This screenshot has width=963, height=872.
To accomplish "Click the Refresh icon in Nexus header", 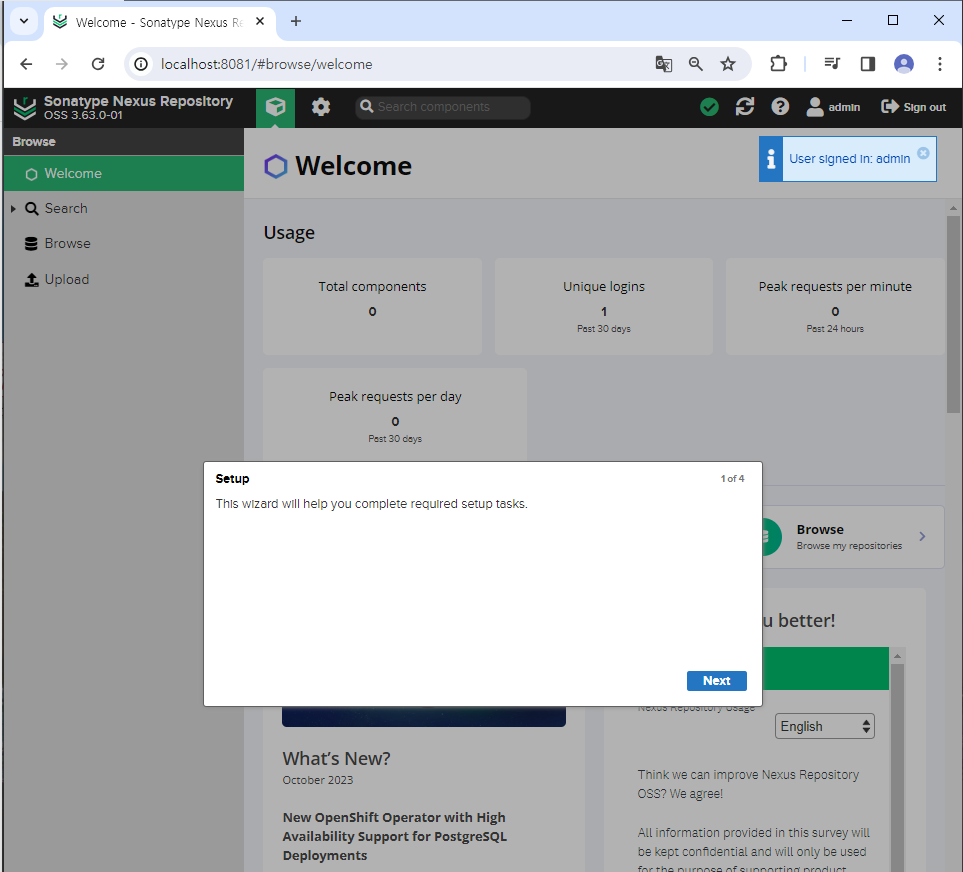I will click(745, 107).
